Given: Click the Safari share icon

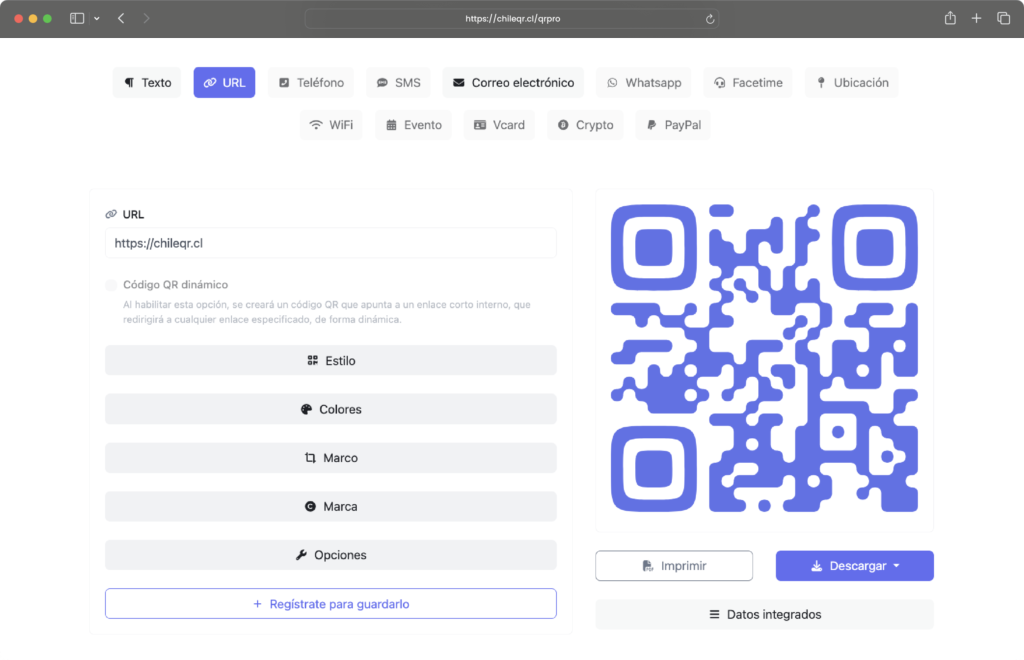Looking at the screenshot, I should (950, 18).
